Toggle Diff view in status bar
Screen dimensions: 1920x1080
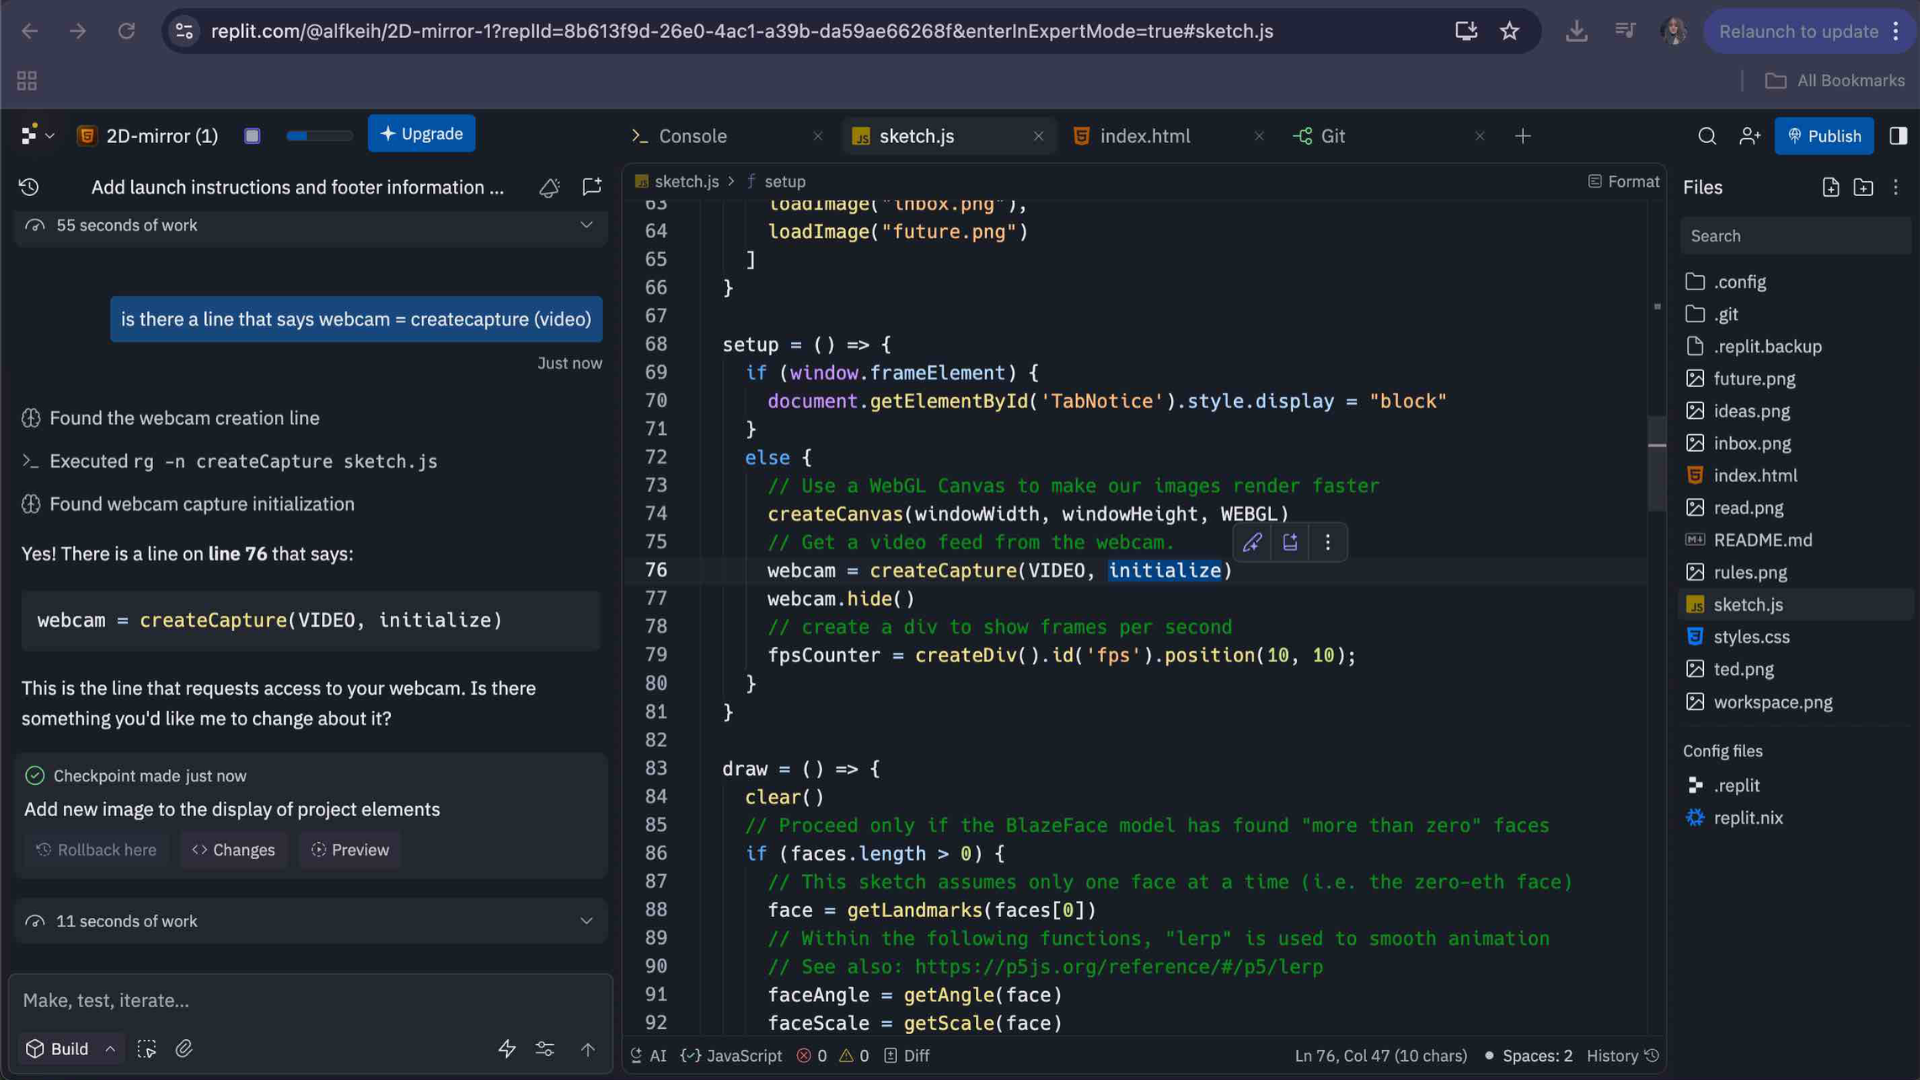(x=907, y=1056)
